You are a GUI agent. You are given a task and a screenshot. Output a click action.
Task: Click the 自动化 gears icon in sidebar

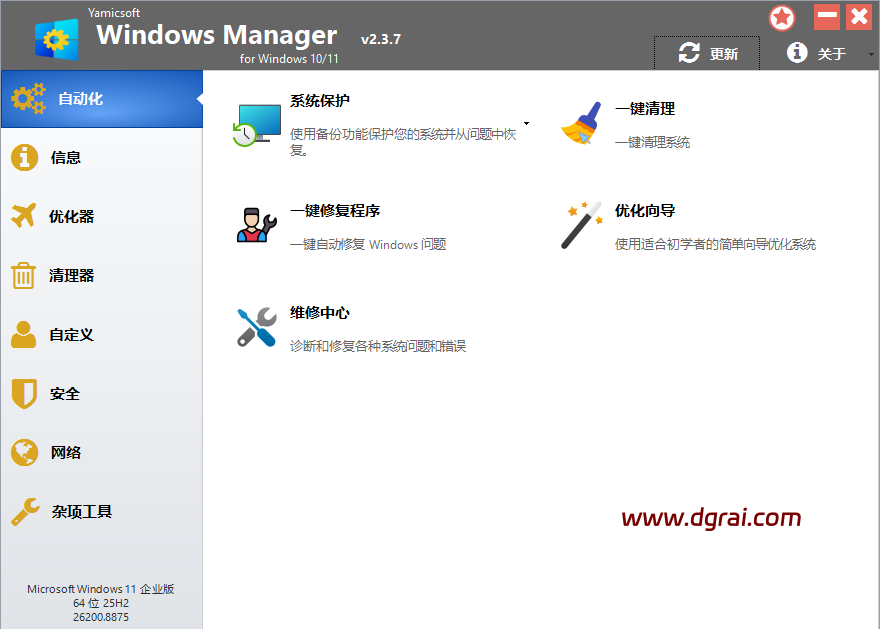tap(28, 98)
